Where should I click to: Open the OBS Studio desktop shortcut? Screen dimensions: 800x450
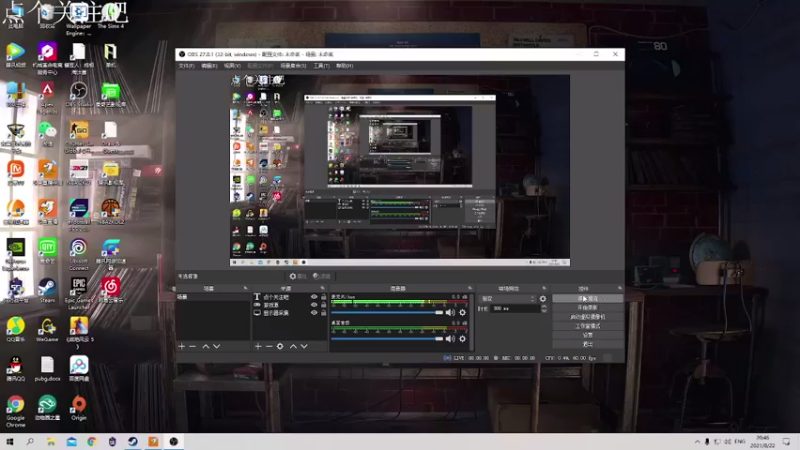pos(79,95)
